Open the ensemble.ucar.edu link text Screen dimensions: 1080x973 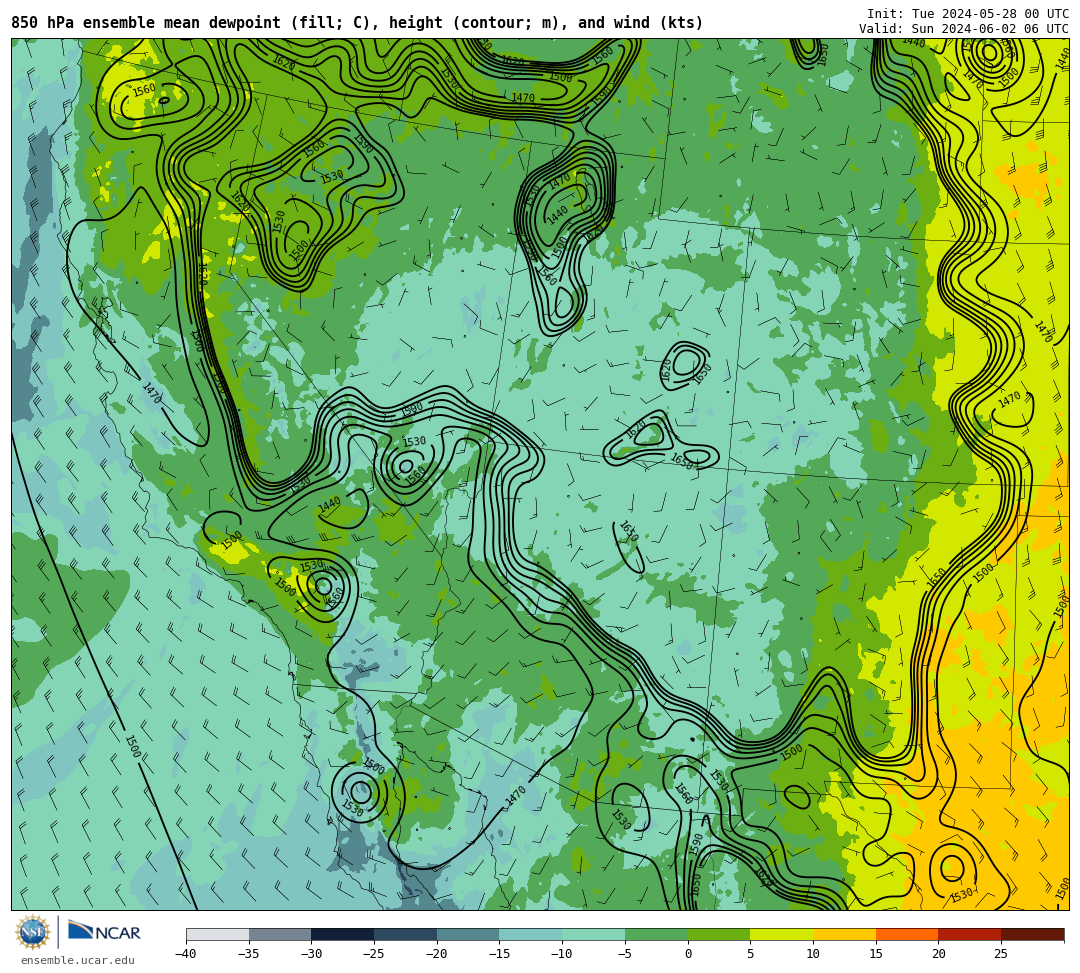click(x=78, y=960)
